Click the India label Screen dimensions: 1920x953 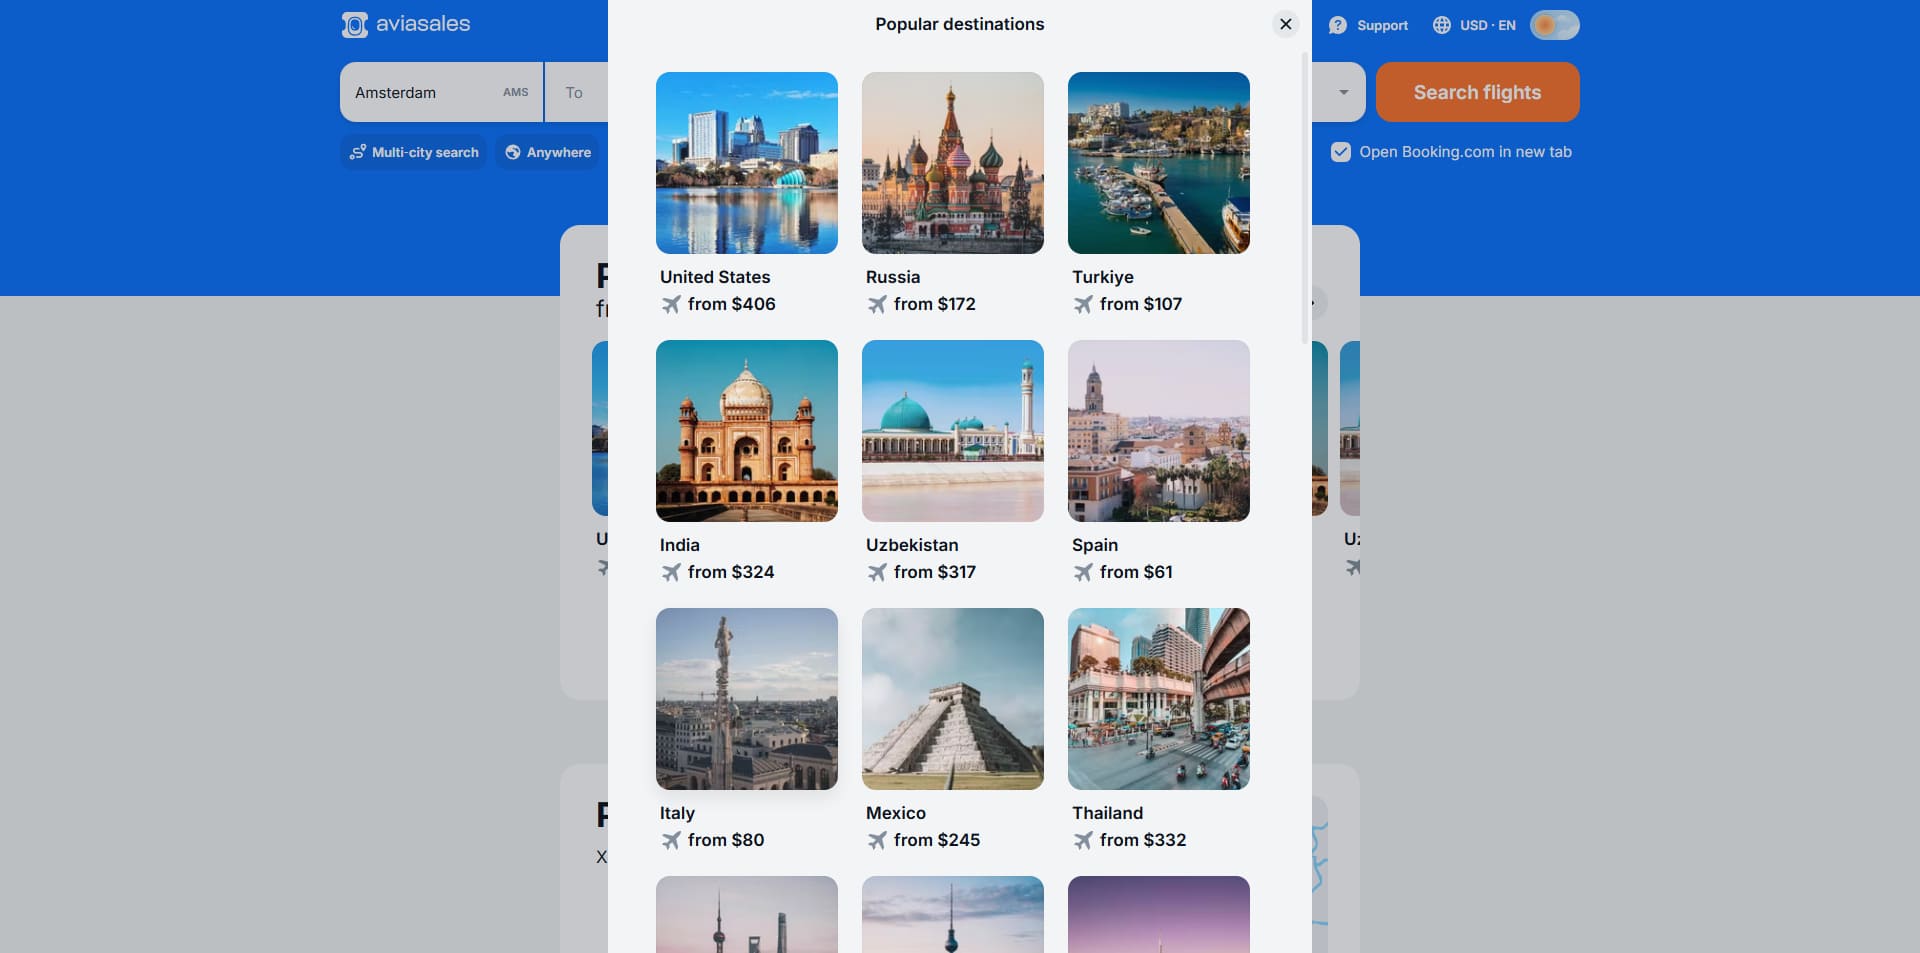point(680,545)
